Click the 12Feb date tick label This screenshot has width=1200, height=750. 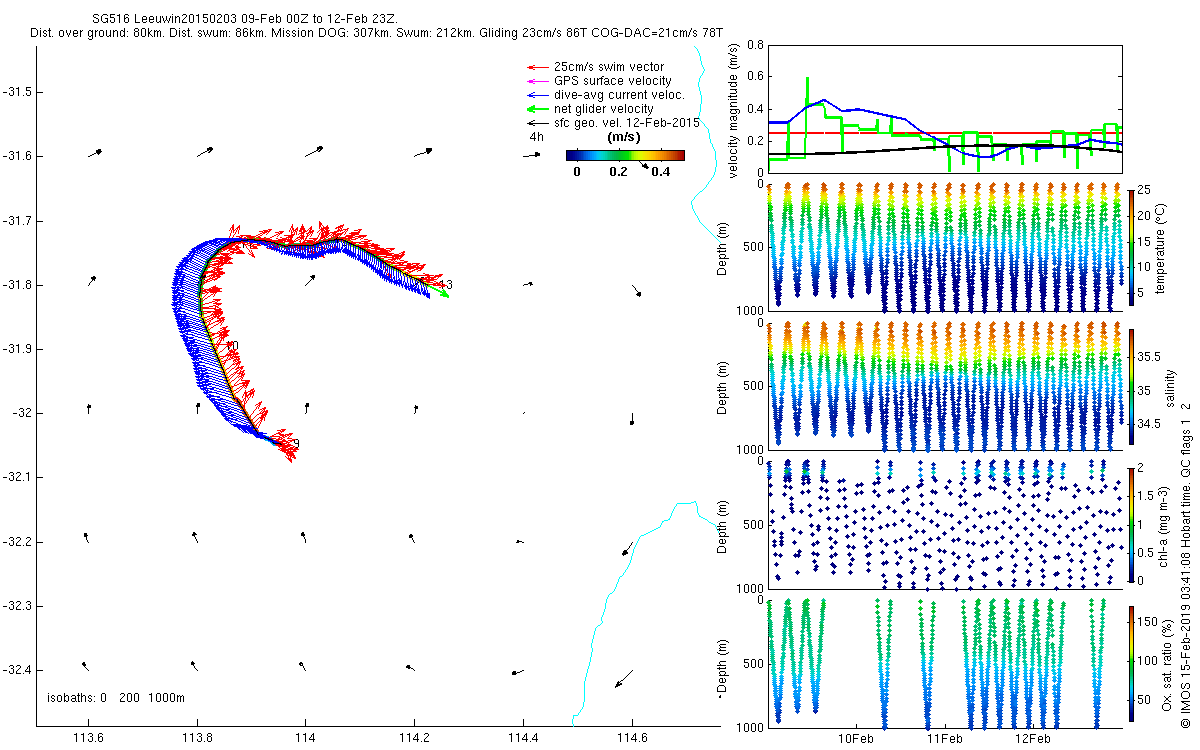tap(1032, 739)
